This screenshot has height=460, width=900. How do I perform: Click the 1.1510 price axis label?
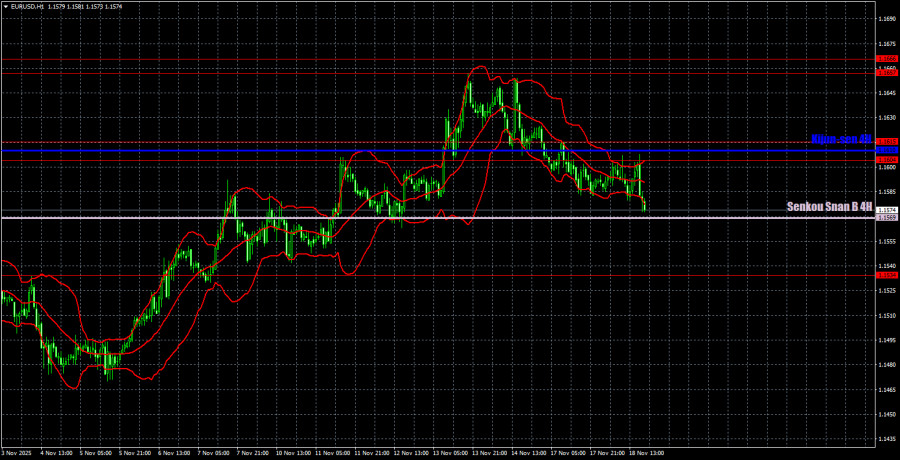pos(886,315)
